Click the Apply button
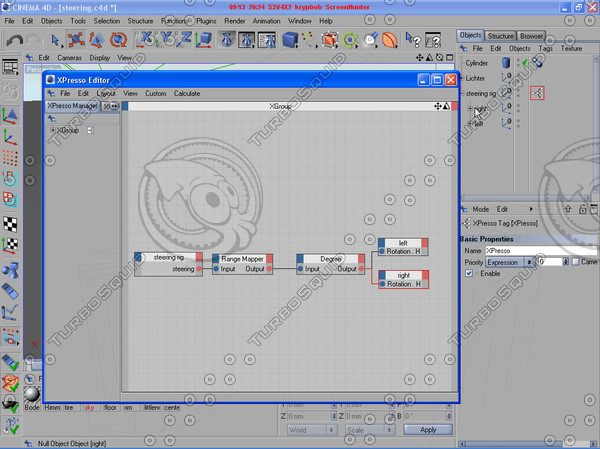 point(428,430)
